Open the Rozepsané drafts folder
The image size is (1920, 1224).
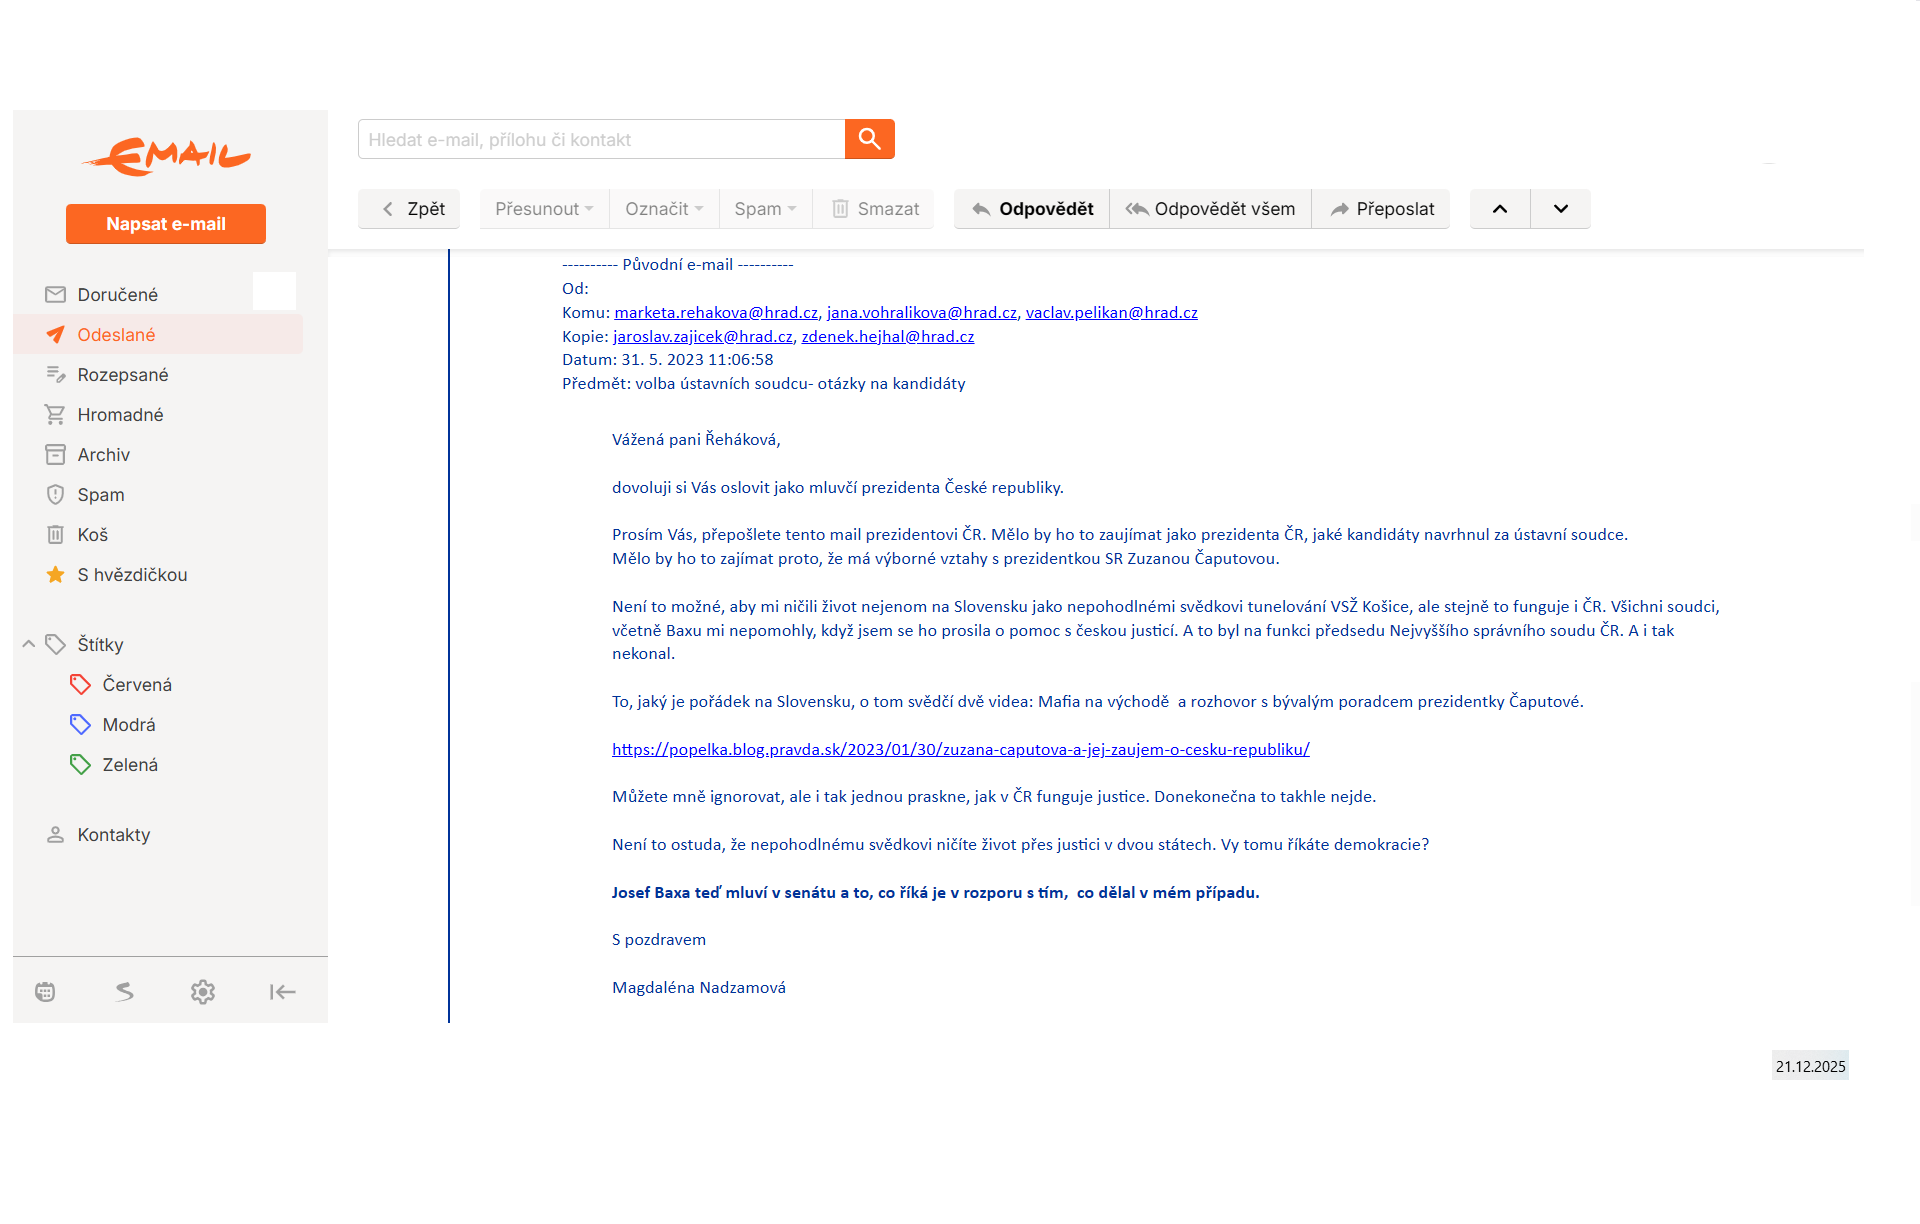(x=123, y=375)
